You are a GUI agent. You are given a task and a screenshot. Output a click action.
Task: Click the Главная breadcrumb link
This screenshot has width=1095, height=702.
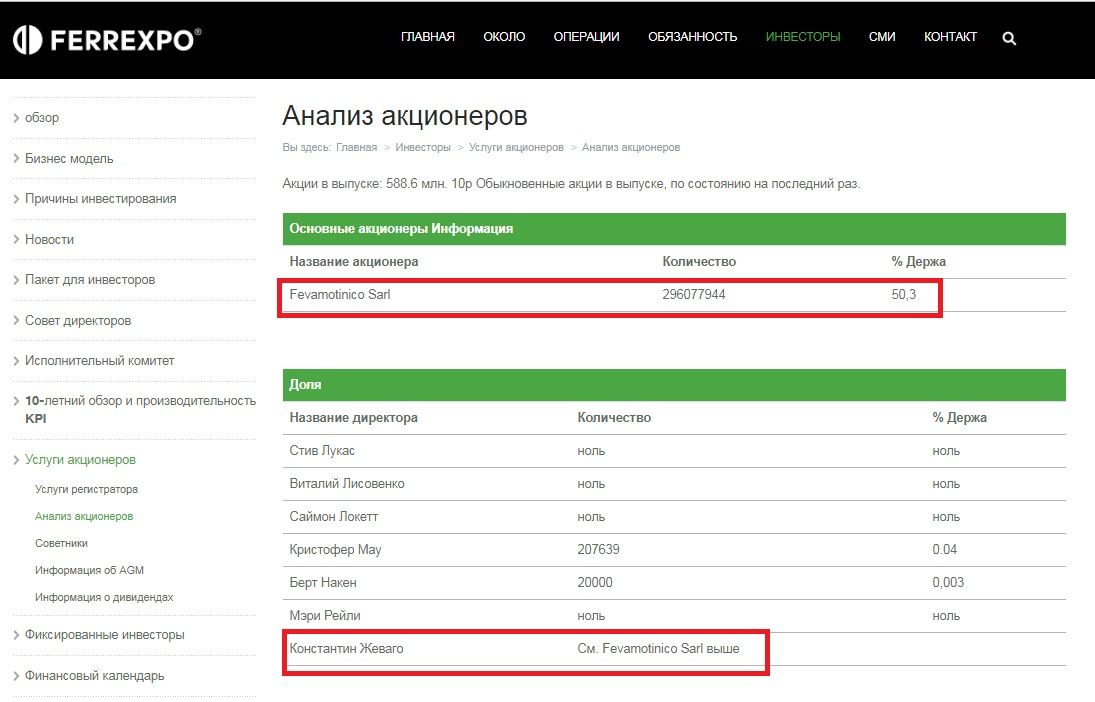pos(356,147)
